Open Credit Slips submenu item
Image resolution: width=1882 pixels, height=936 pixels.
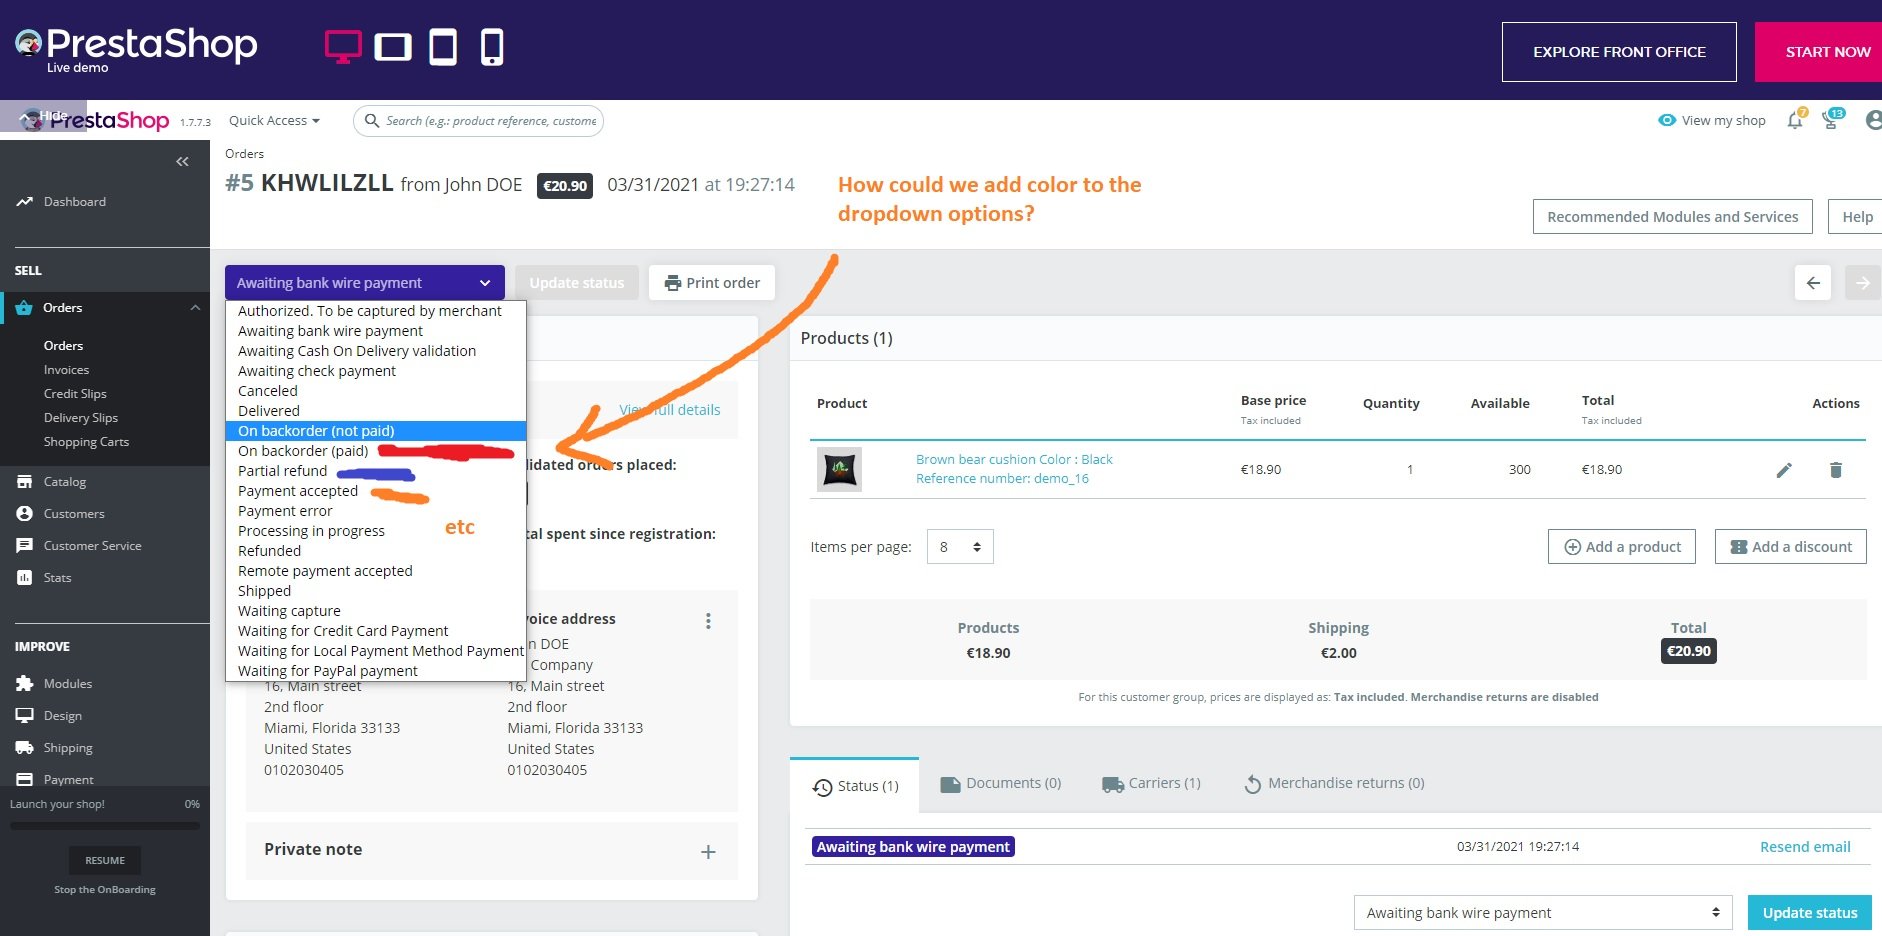click(75, 394)
